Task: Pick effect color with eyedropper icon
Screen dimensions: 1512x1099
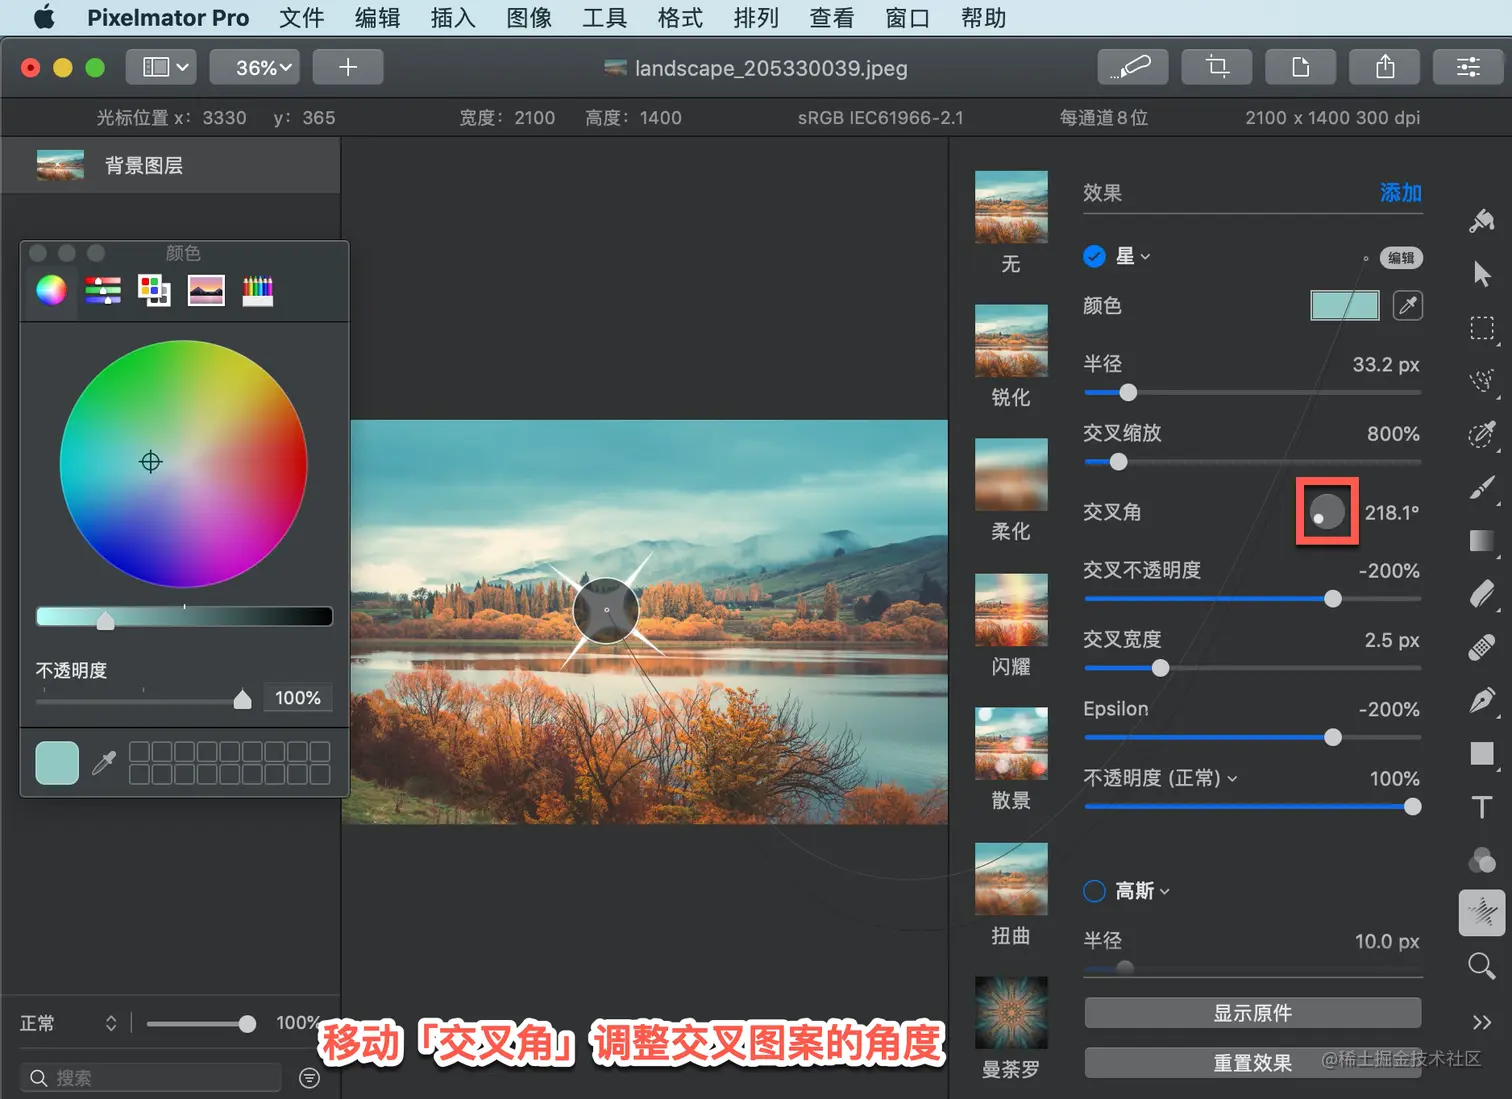Action: tap(1408, 305)
